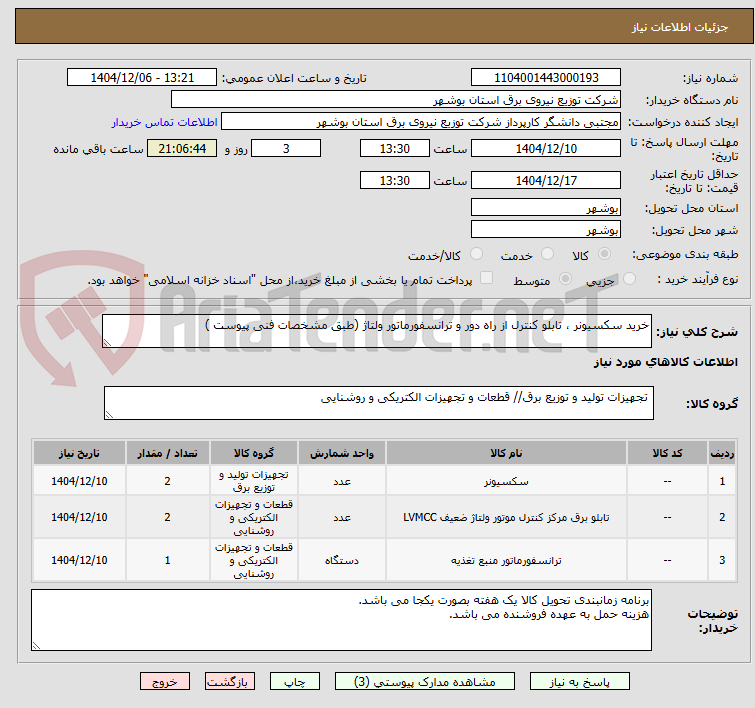
Task: Click the شرح کلی نیاز text area
Action: (x=377, y=331)
